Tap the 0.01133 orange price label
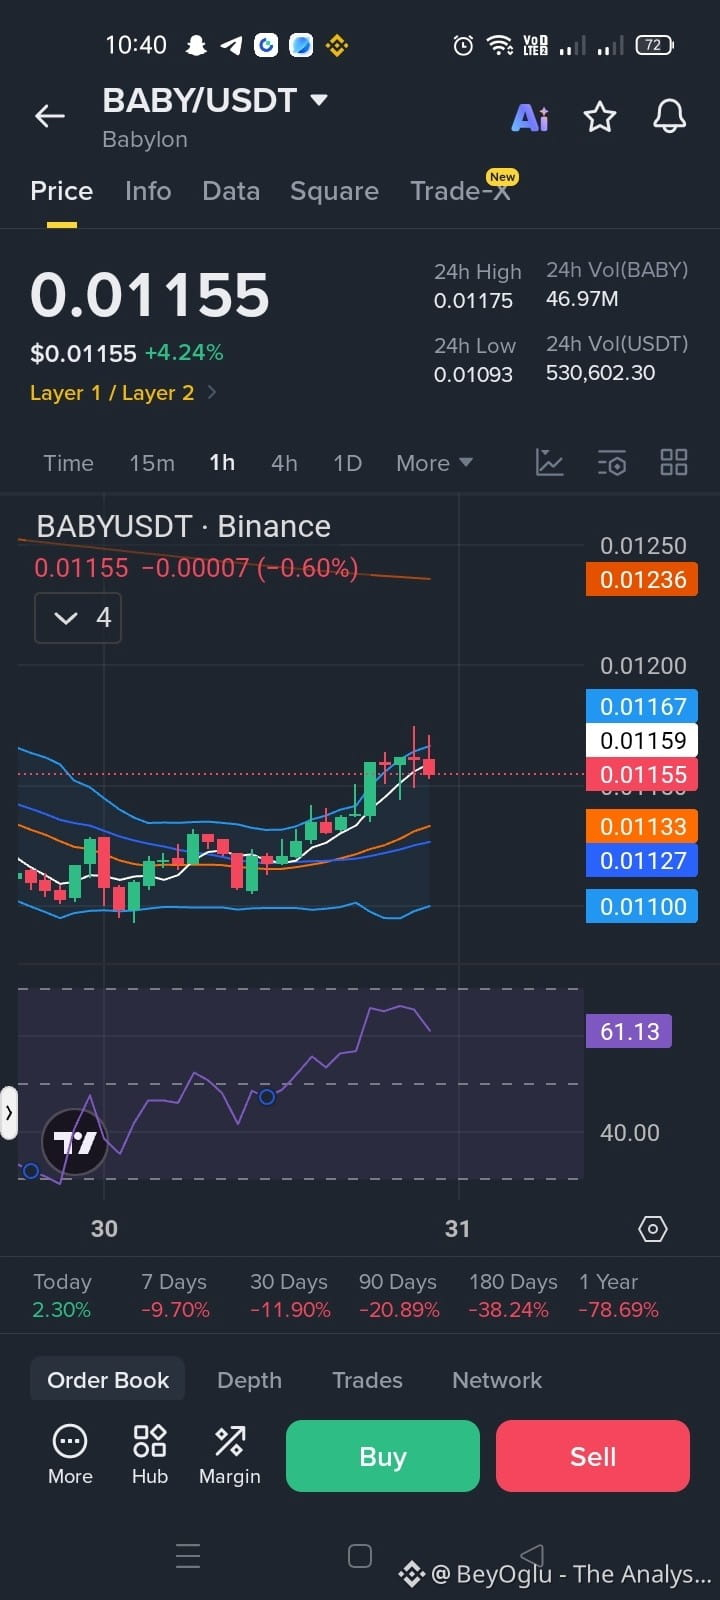This screenshot has width=720, height=1600. coord(642,827)
